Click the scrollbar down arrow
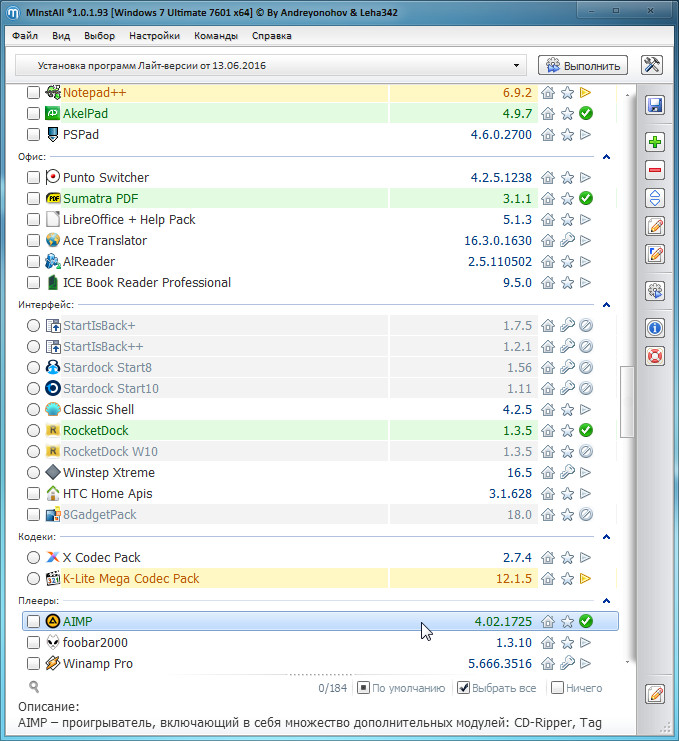The width and height of the screenshot is (679, 741). 627,663
